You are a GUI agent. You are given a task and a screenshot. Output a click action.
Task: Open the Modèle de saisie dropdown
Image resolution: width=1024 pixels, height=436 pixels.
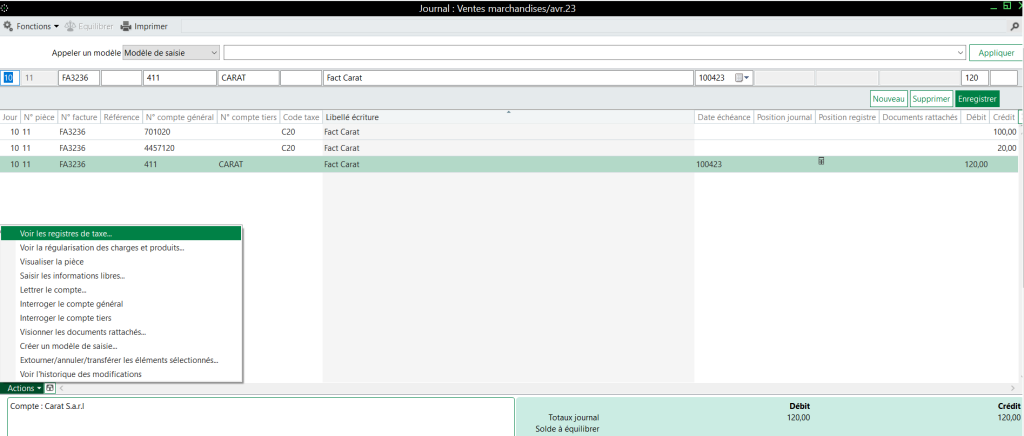point(212,52)
